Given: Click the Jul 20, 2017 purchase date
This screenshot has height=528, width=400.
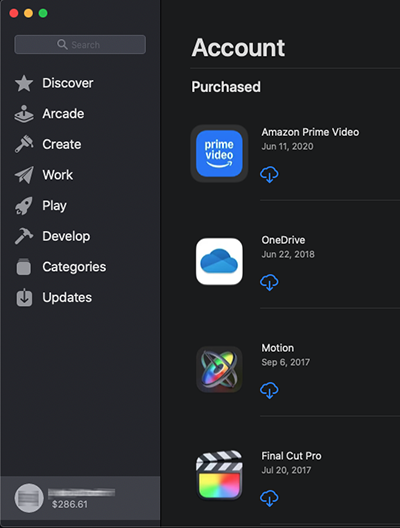Looking at the screenshot, I should 286,470.
